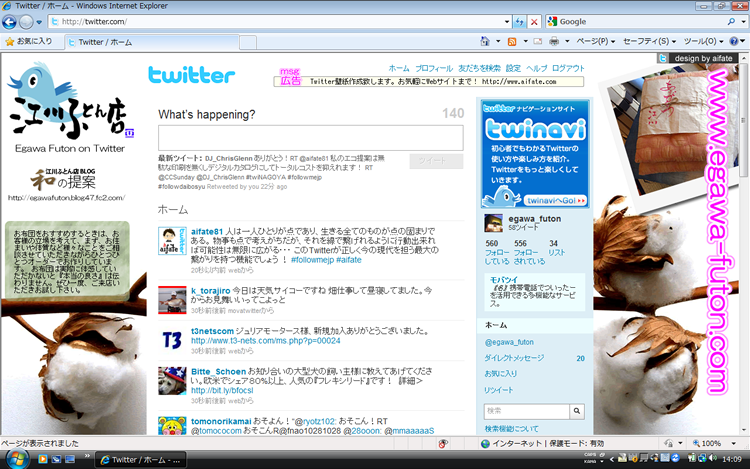
Task: Open the モバツイ promo heading
Action: pyautogui.click(x=504, y=280)
